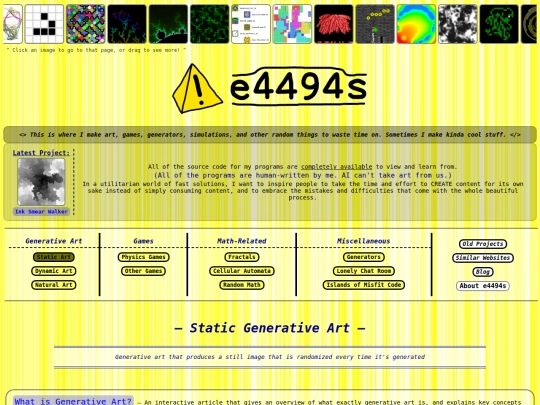The width and height of the screenshot is (540, 405).
Task: Open the tangled colored lines thumbnail
Action: coord(12,24)
